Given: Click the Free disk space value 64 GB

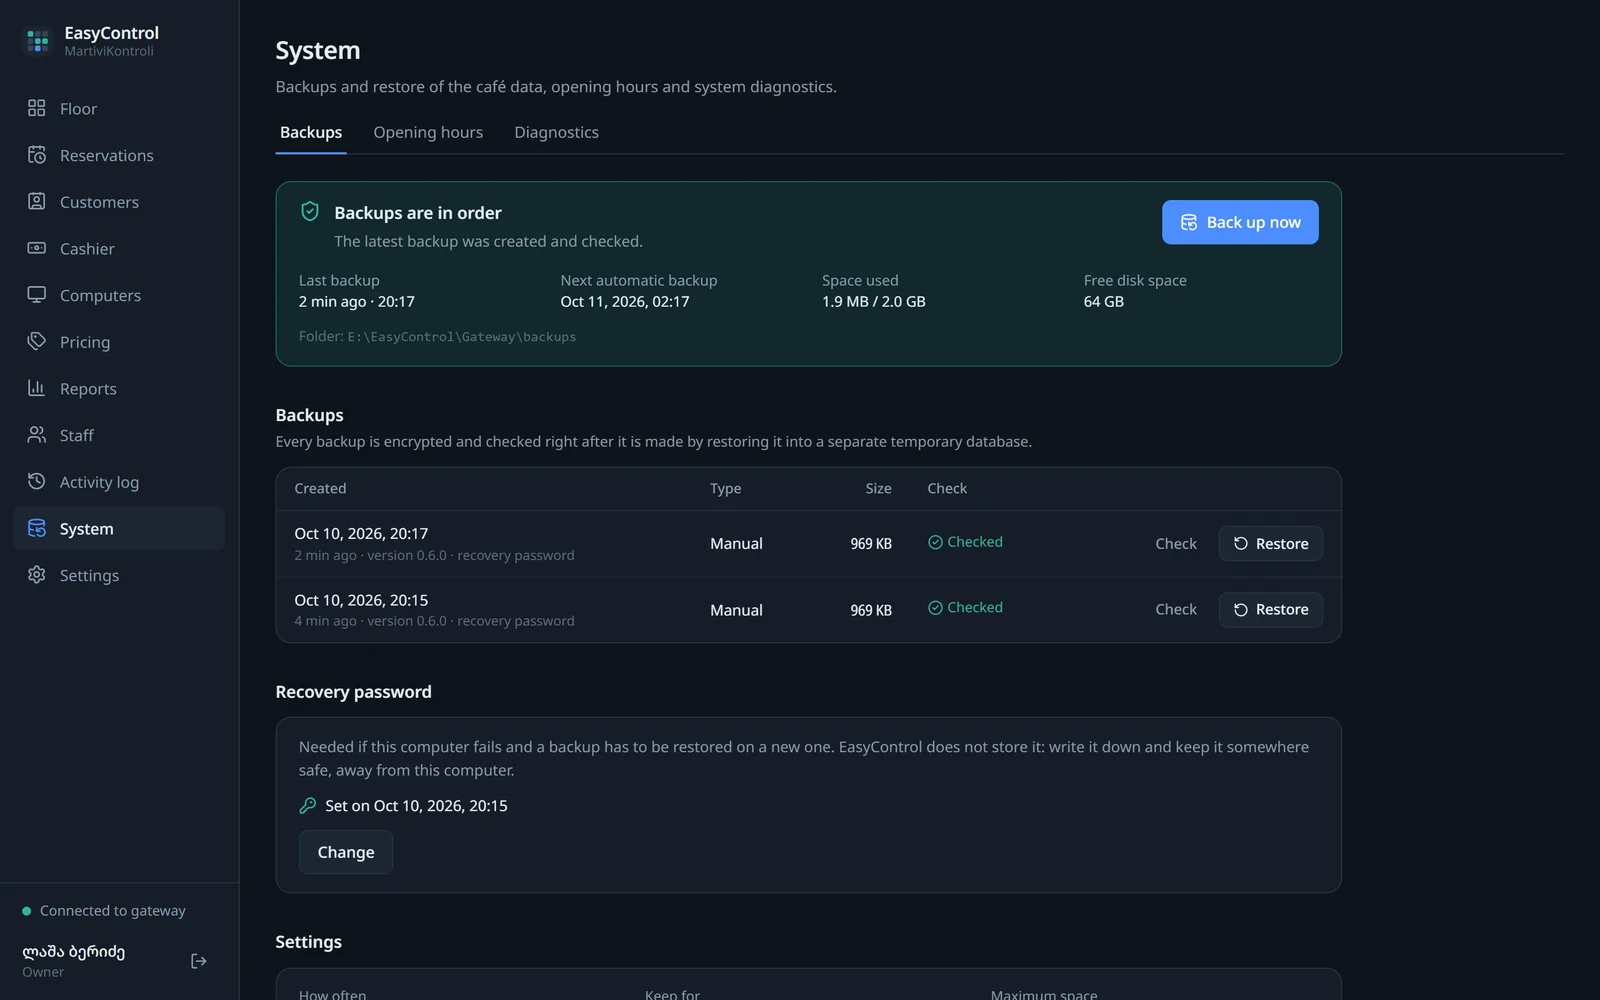Looking at the screenshot, I should (x=1104, y=301).
